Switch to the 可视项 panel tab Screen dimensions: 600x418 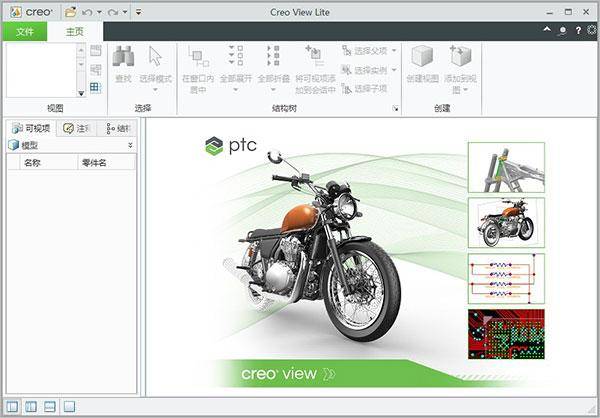tap(31, 129)
